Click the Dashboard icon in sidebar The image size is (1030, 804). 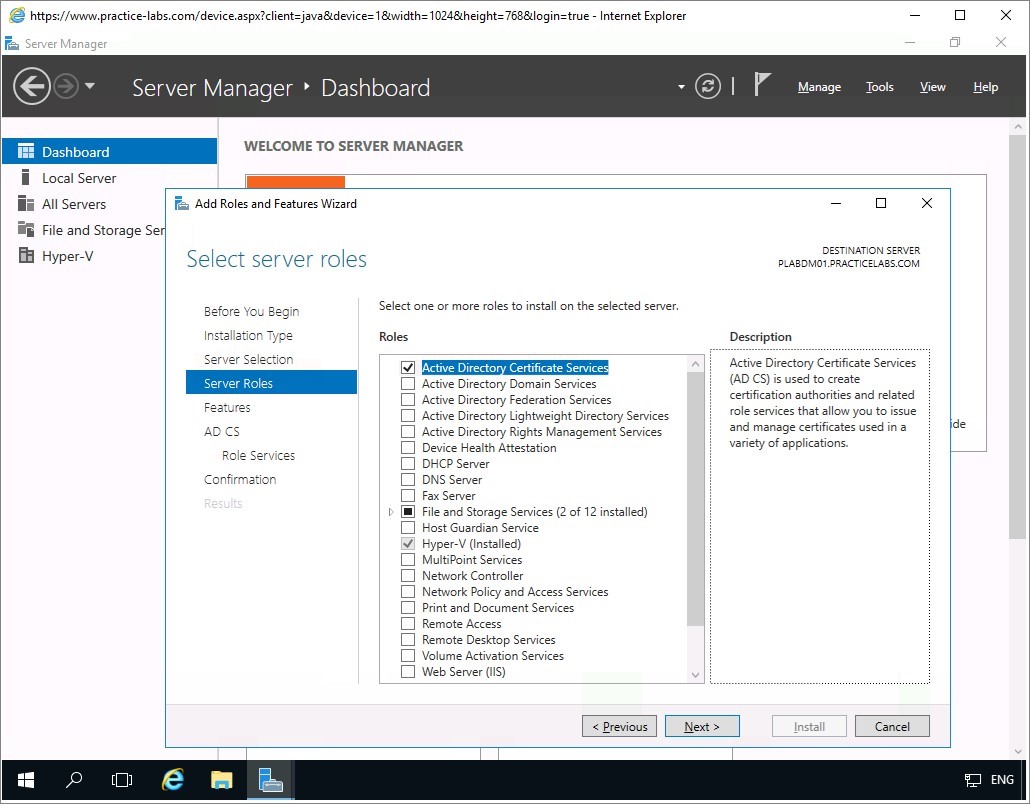(26, 152)
